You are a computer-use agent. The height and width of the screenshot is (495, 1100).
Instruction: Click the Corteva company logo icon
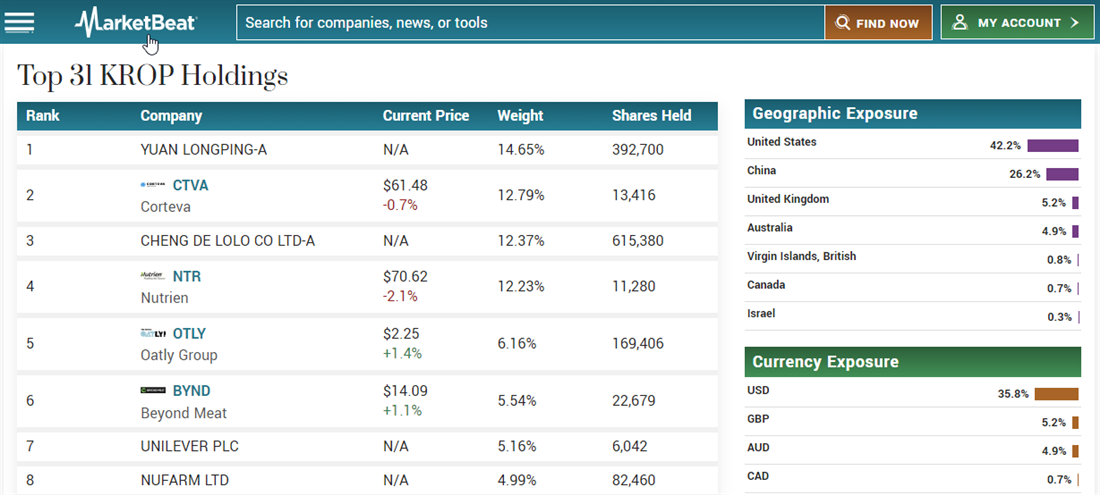(x=153, y=185)
